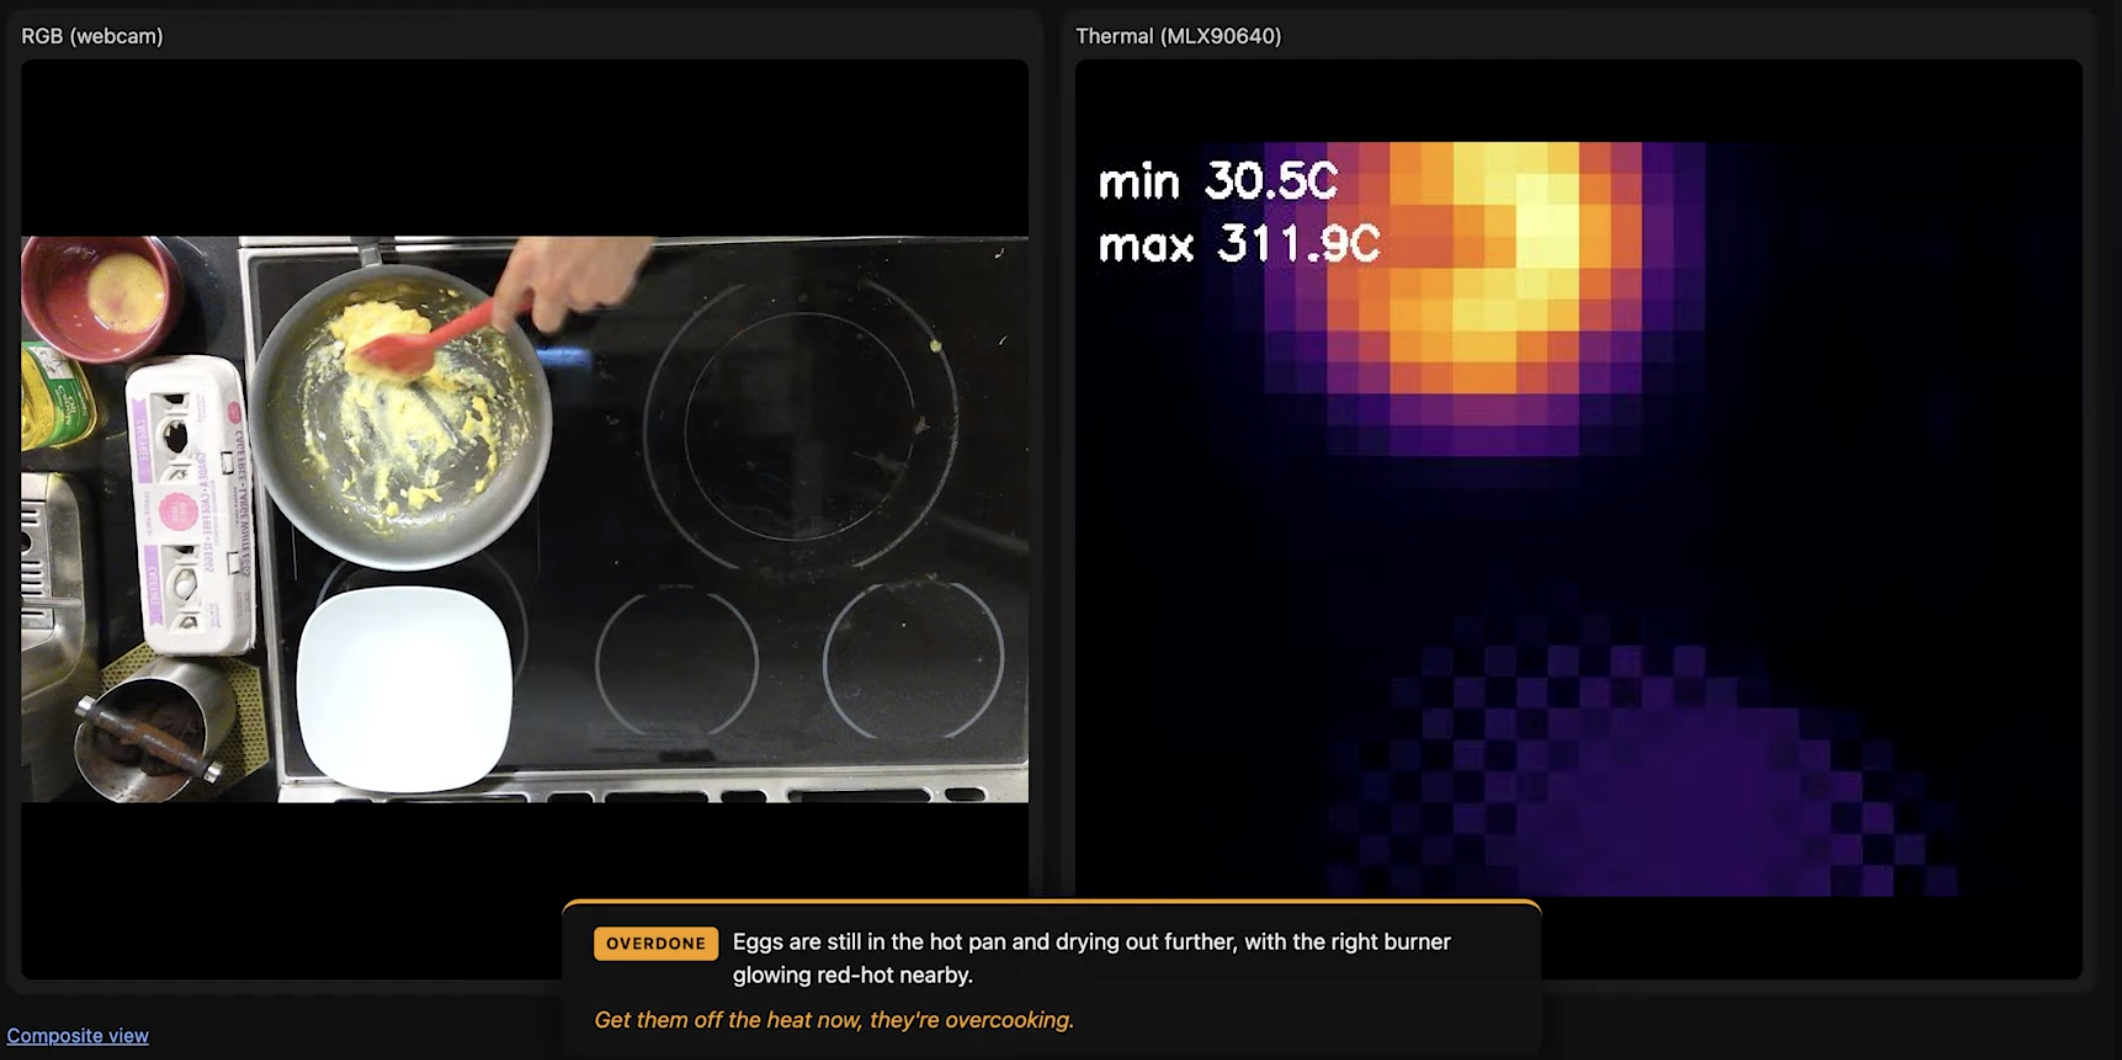Click the red bowl with beaten egg
2122x1060 pixels.
pos(100,295)
